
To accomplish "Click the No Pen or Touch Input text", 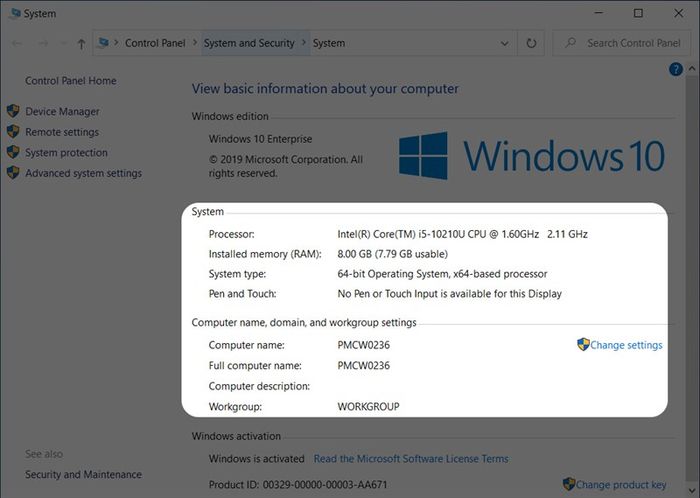I will (x=449, y=294).
